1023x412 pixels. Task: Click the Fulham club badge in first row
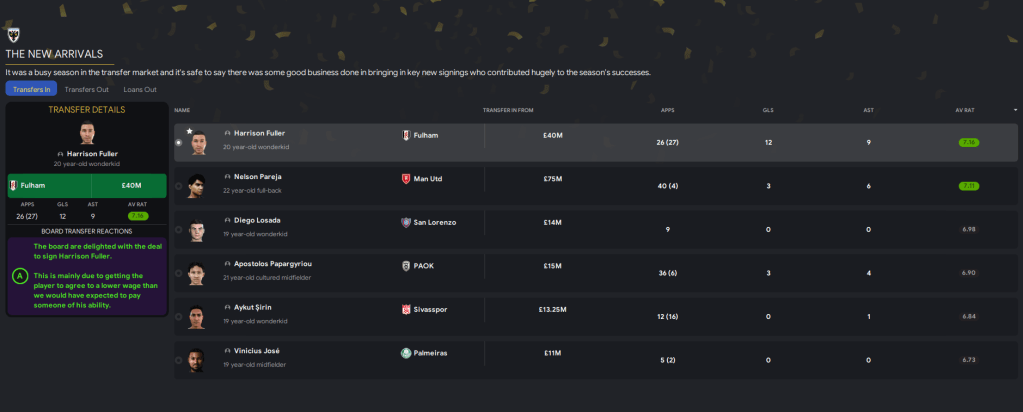(x=406, y=134)
